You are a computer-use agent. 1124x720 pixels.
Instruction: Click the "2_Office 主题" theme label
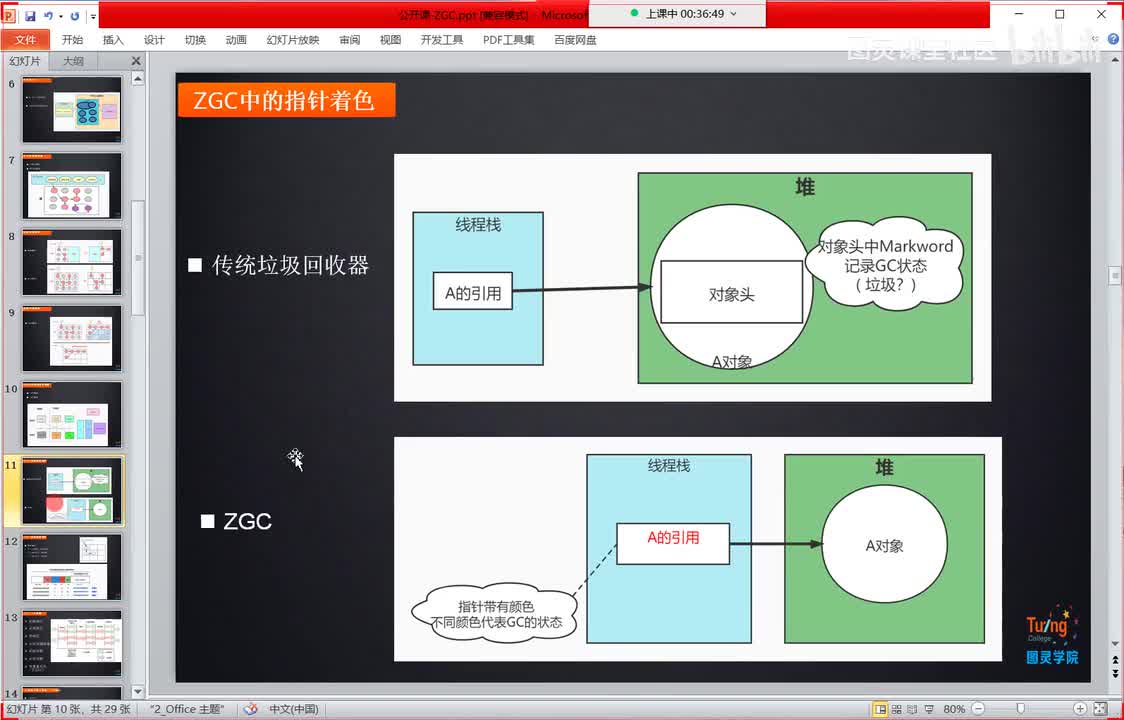click(186, 709)
